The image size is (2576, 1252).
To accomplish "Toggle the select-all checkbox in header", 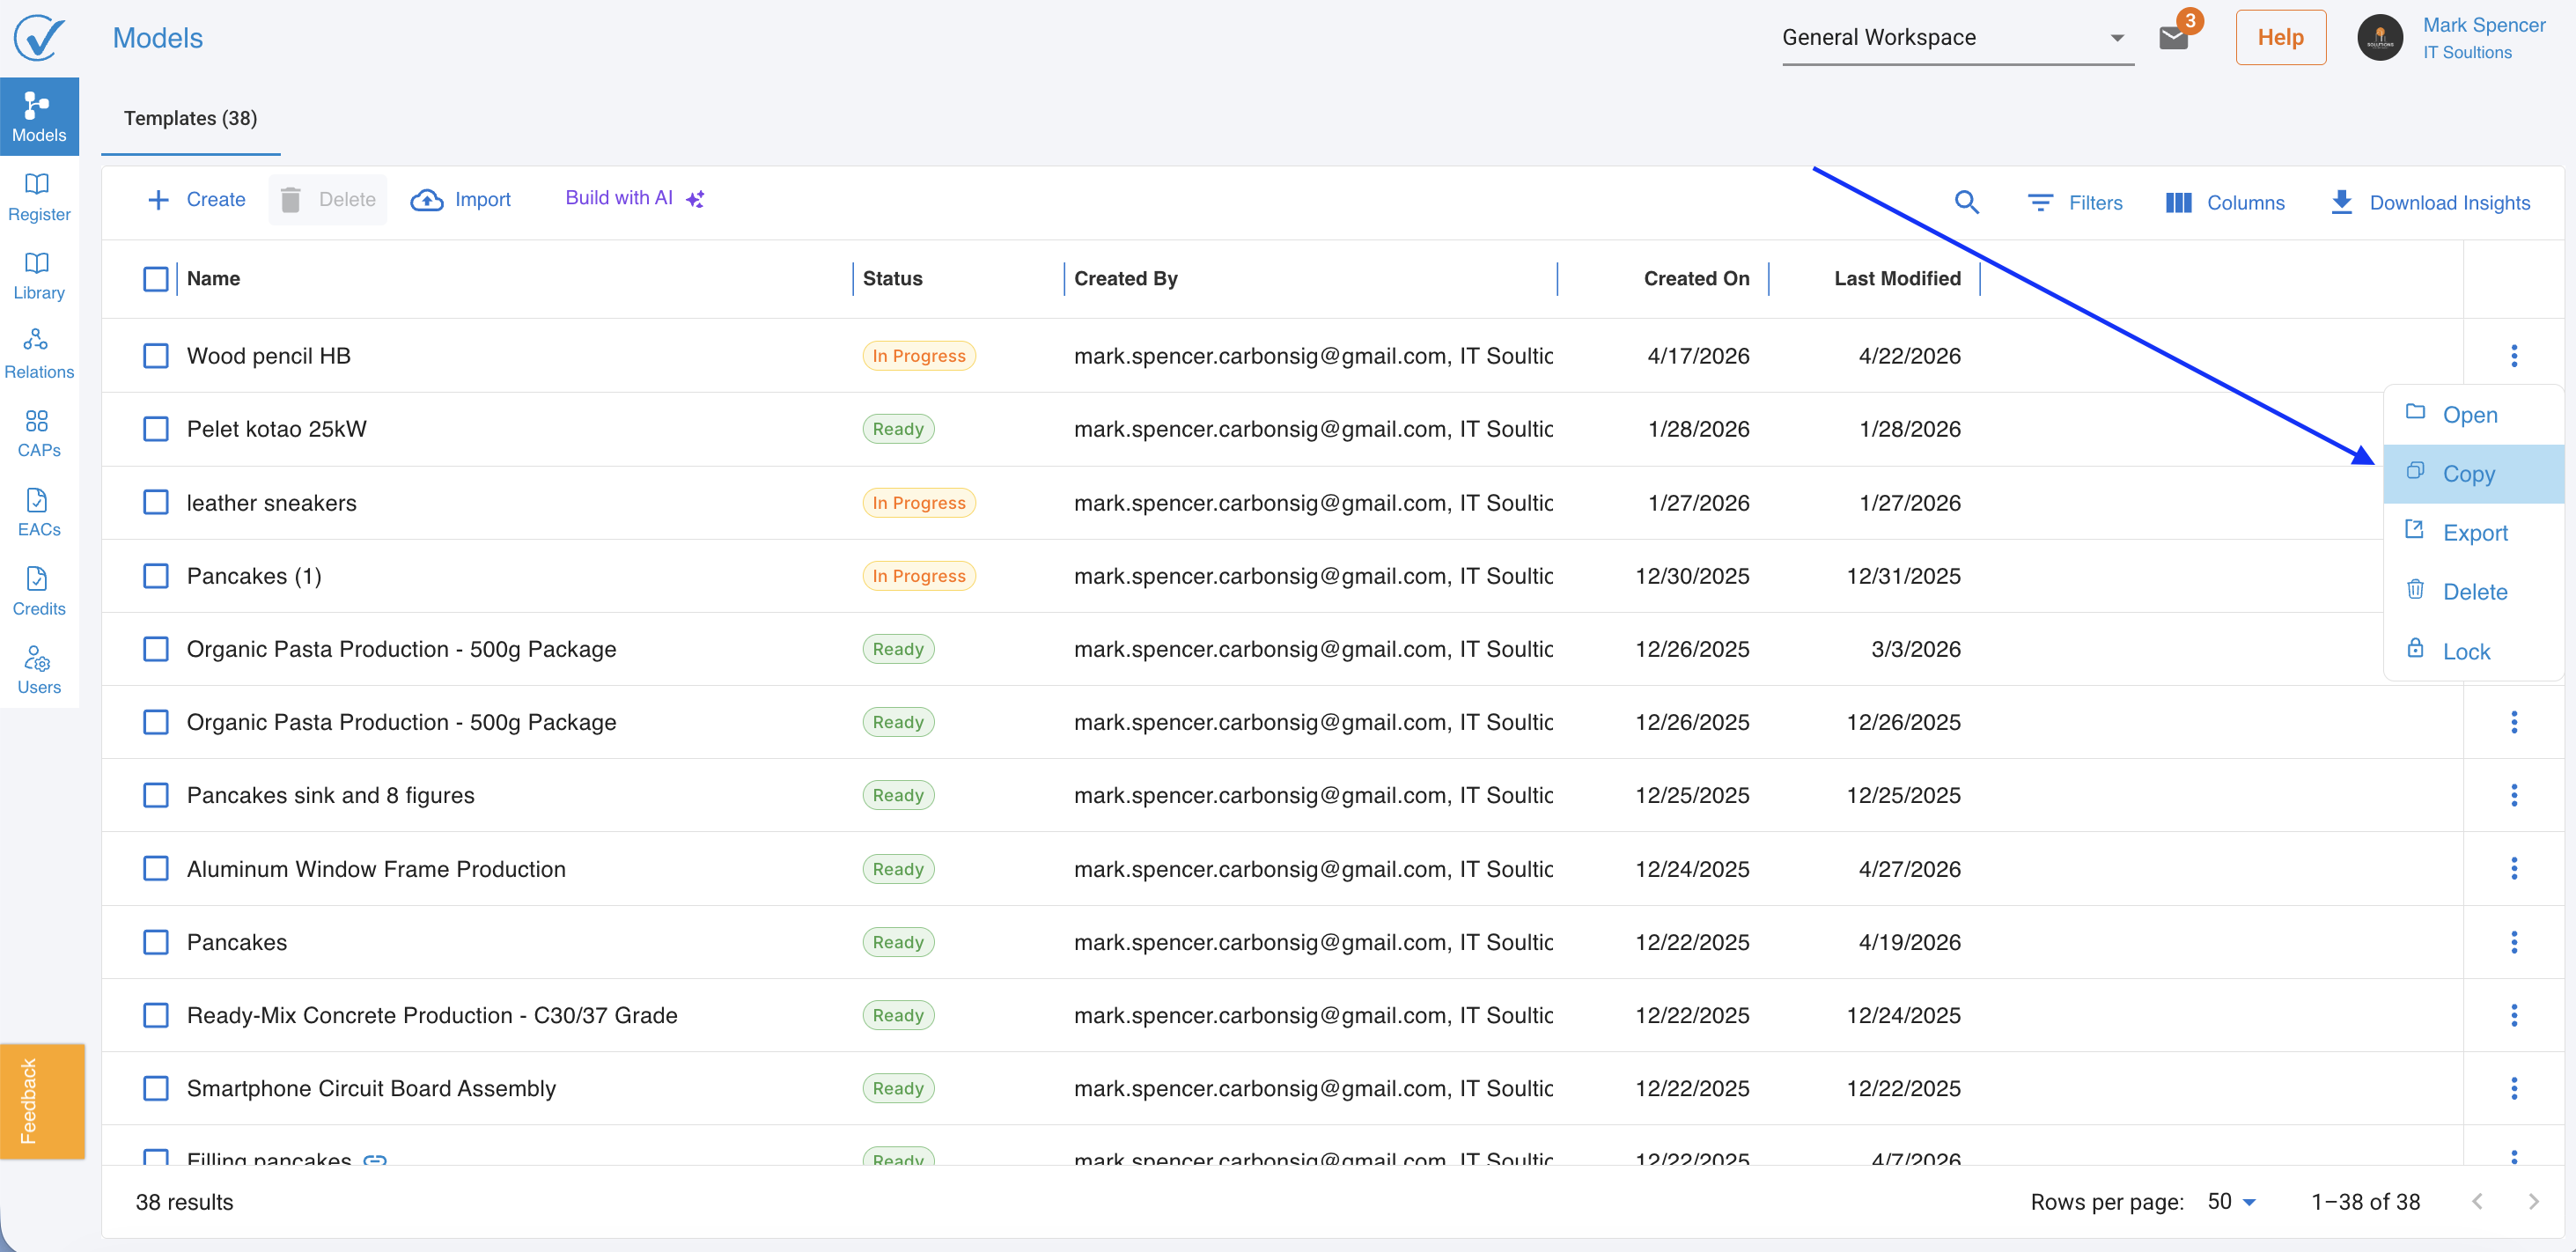I will tap(156, 279).
